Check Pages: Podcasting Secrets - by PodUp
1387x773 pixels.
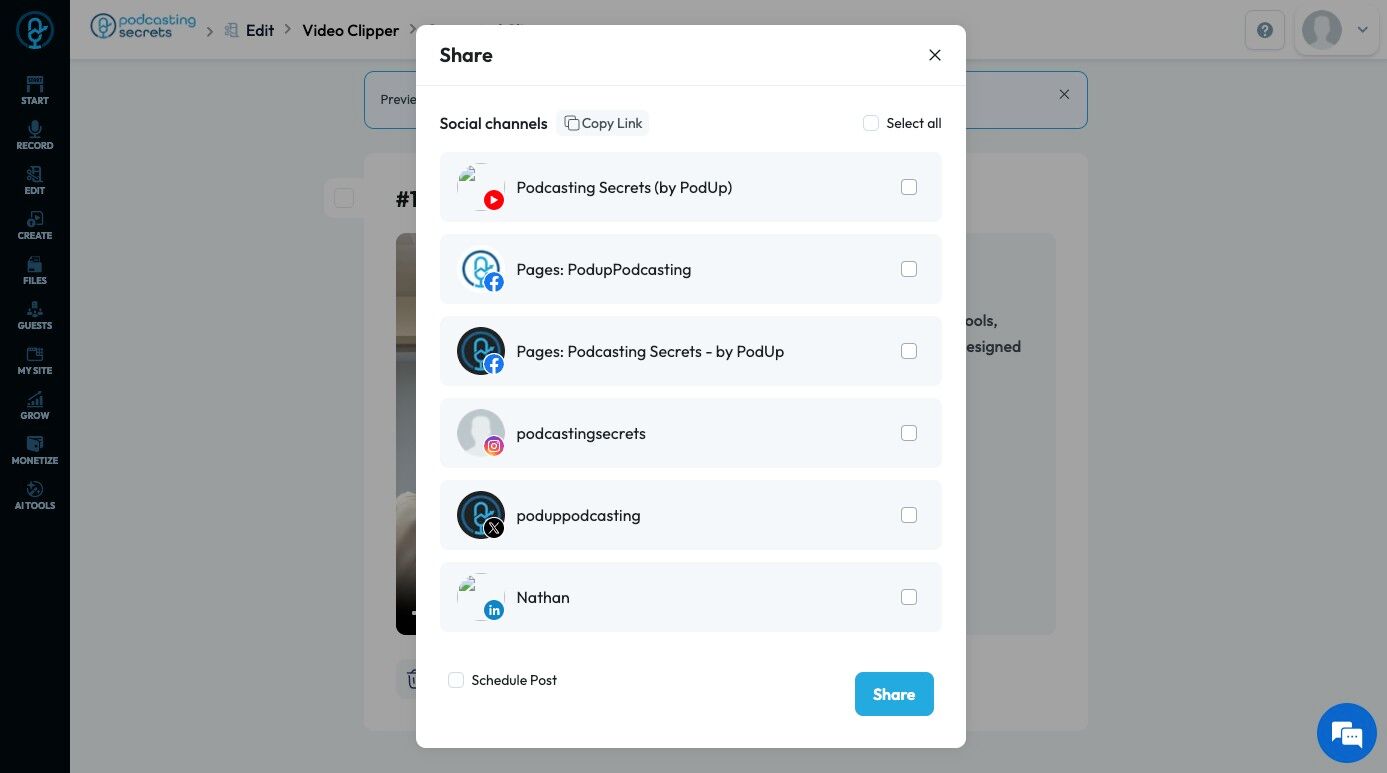909,351
